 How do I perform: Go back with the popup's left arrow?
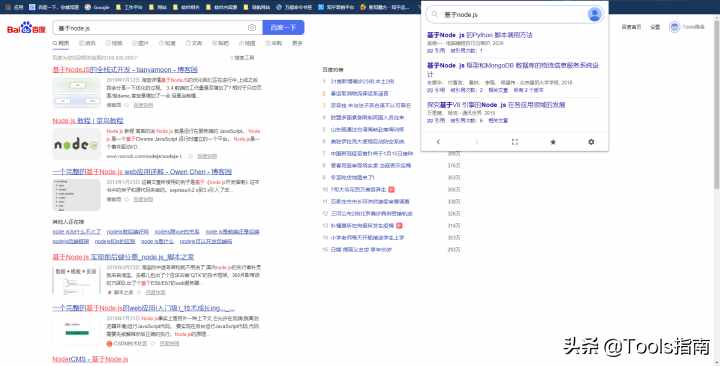pyautogui.click(x=438, y=142)
